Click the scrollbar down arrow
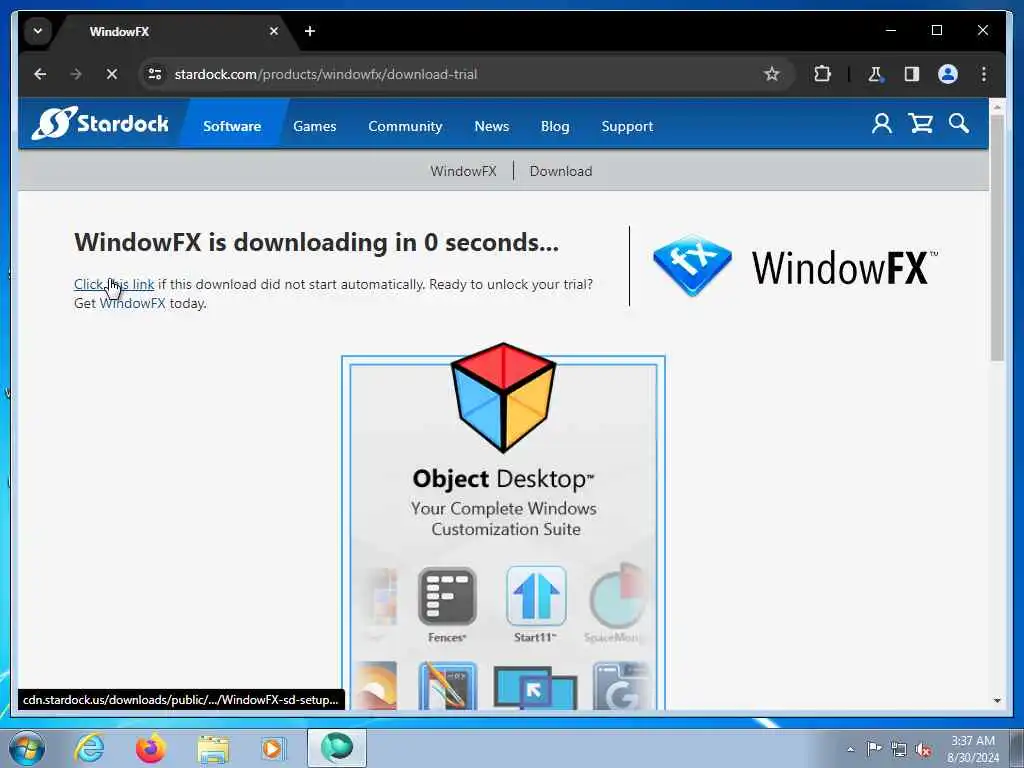 [x=997, y=701]
